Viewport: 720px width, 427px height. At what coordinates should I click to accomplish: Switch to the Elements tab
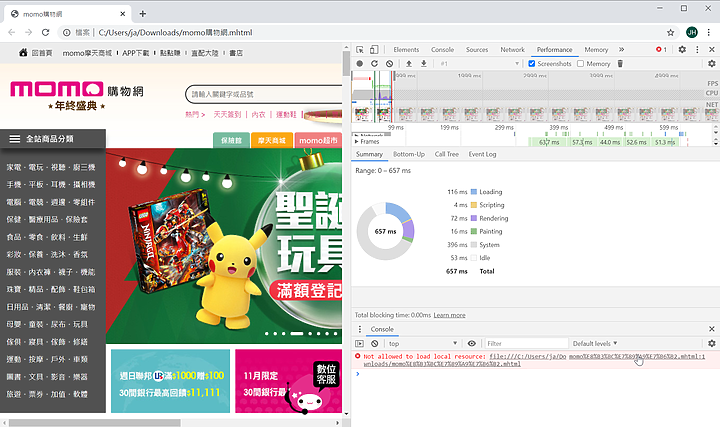pos(406,50)
